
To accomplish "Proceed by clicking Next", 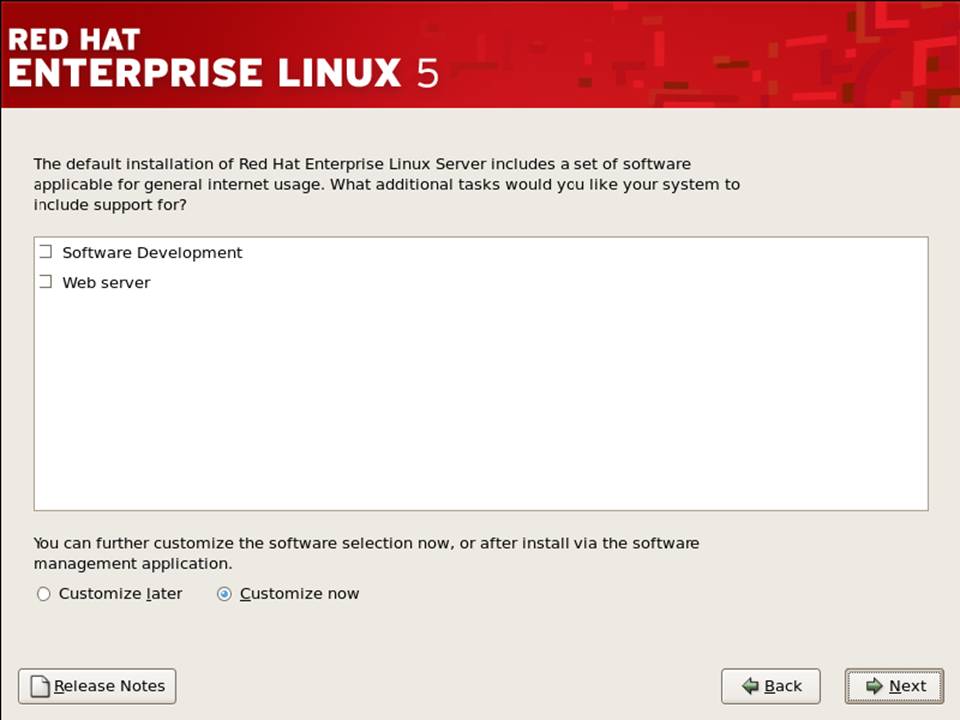I will tap(893, 686).
